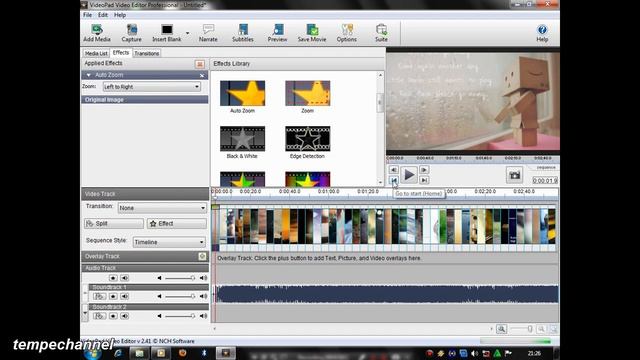The width and height of the screenshot is (640, 360).
Task: Click the large Play button in preview
Action: point(409,175)
